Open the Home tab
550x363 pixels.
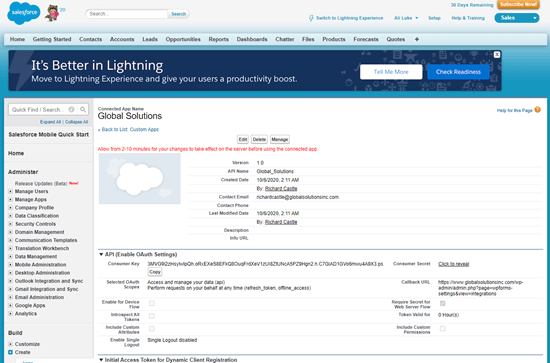pos(17,39)
